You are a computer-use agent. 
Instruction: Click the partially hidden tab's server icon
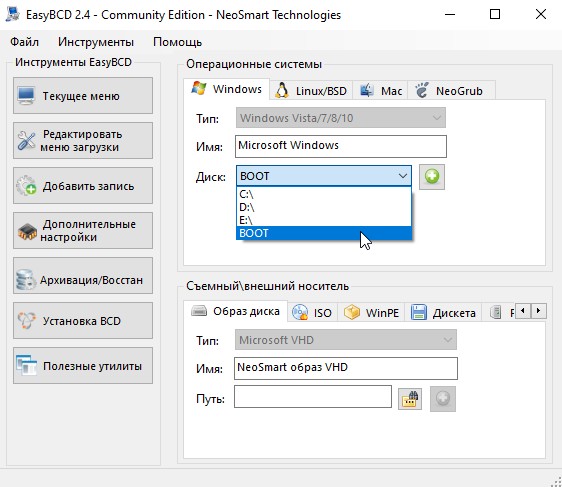coord(495,312)
